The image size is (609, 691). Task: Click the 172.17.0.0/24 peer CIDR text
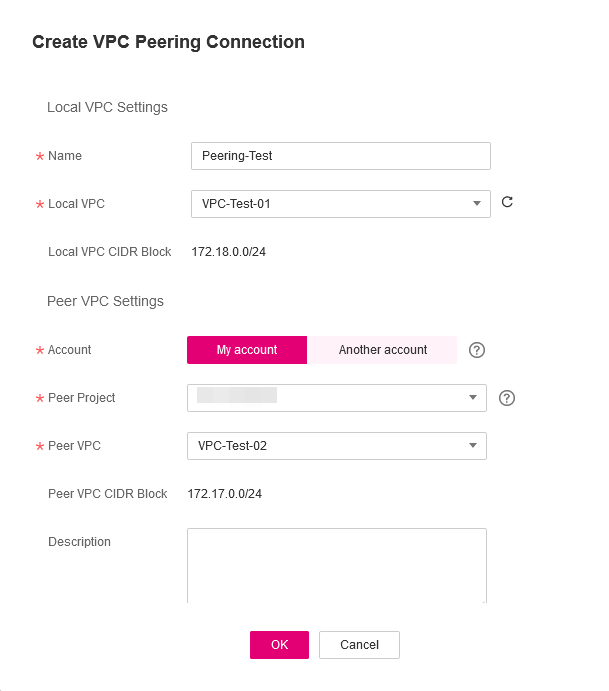coord(225,494)
